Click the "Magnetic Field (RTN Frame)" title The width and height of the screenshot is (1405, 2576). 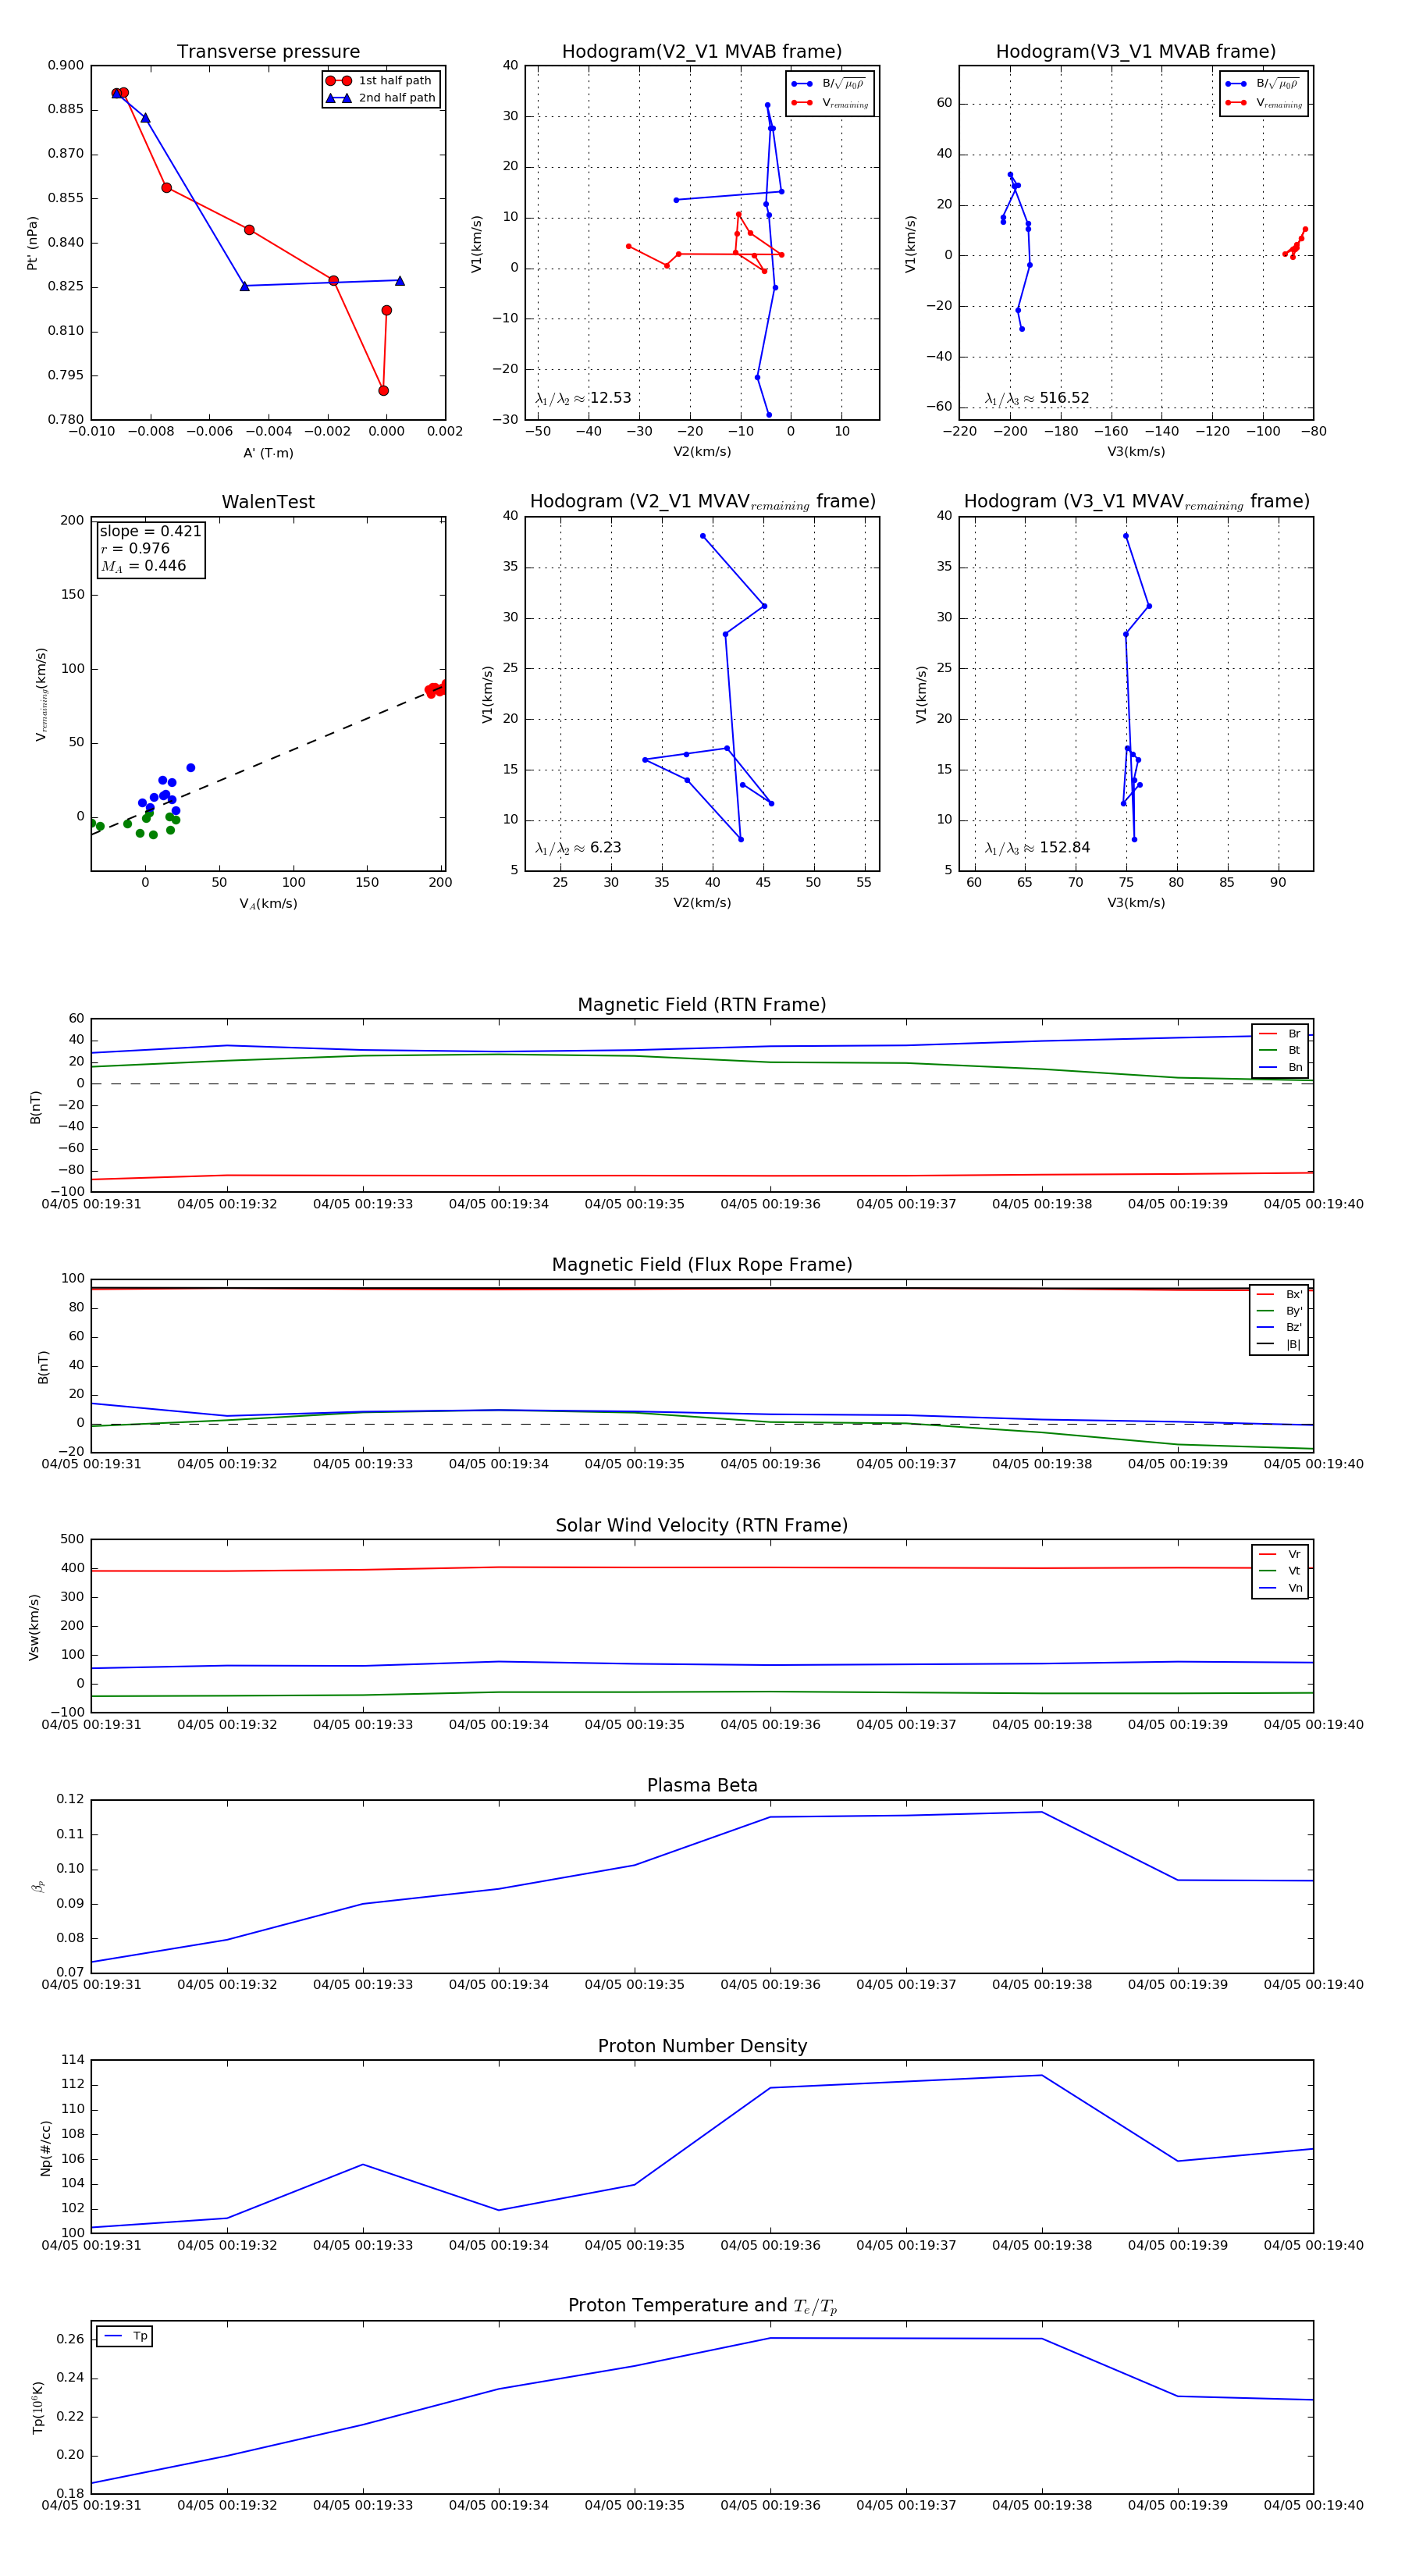pos(702,1005)
